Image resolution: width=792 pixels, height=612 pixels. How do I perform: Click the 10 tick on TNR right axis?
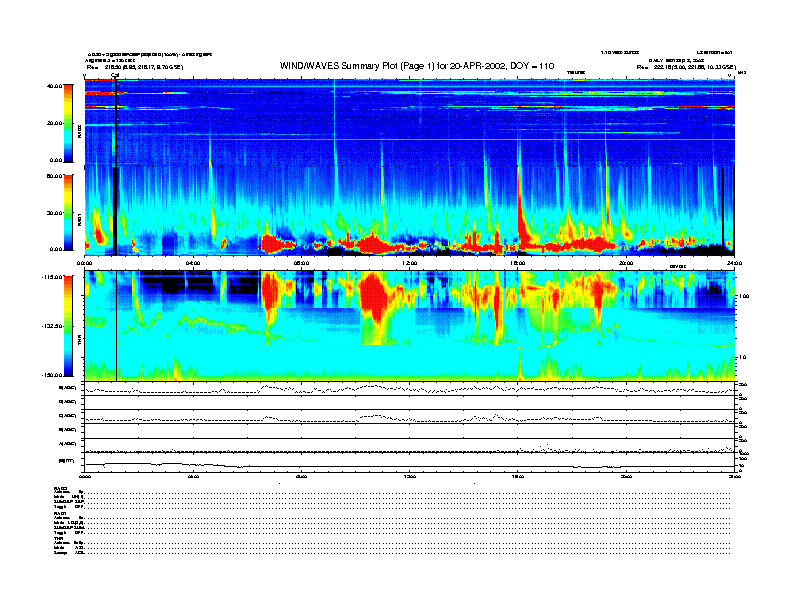coord(742,357)
